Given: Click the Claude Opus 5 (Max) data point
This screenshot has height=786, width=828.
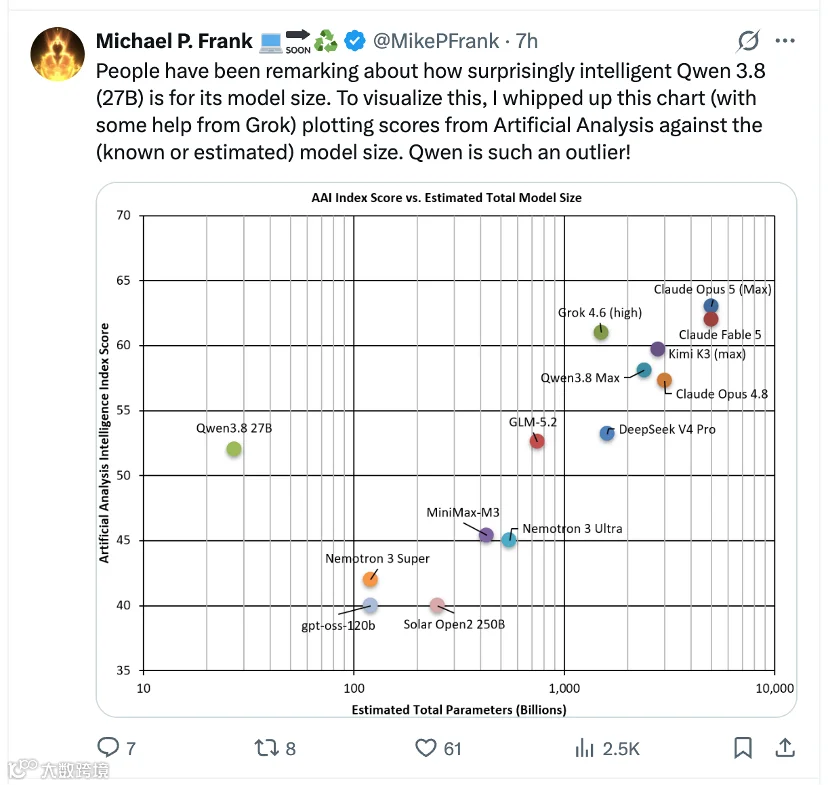Looking at the screenshot, I should tap(711, 306).
